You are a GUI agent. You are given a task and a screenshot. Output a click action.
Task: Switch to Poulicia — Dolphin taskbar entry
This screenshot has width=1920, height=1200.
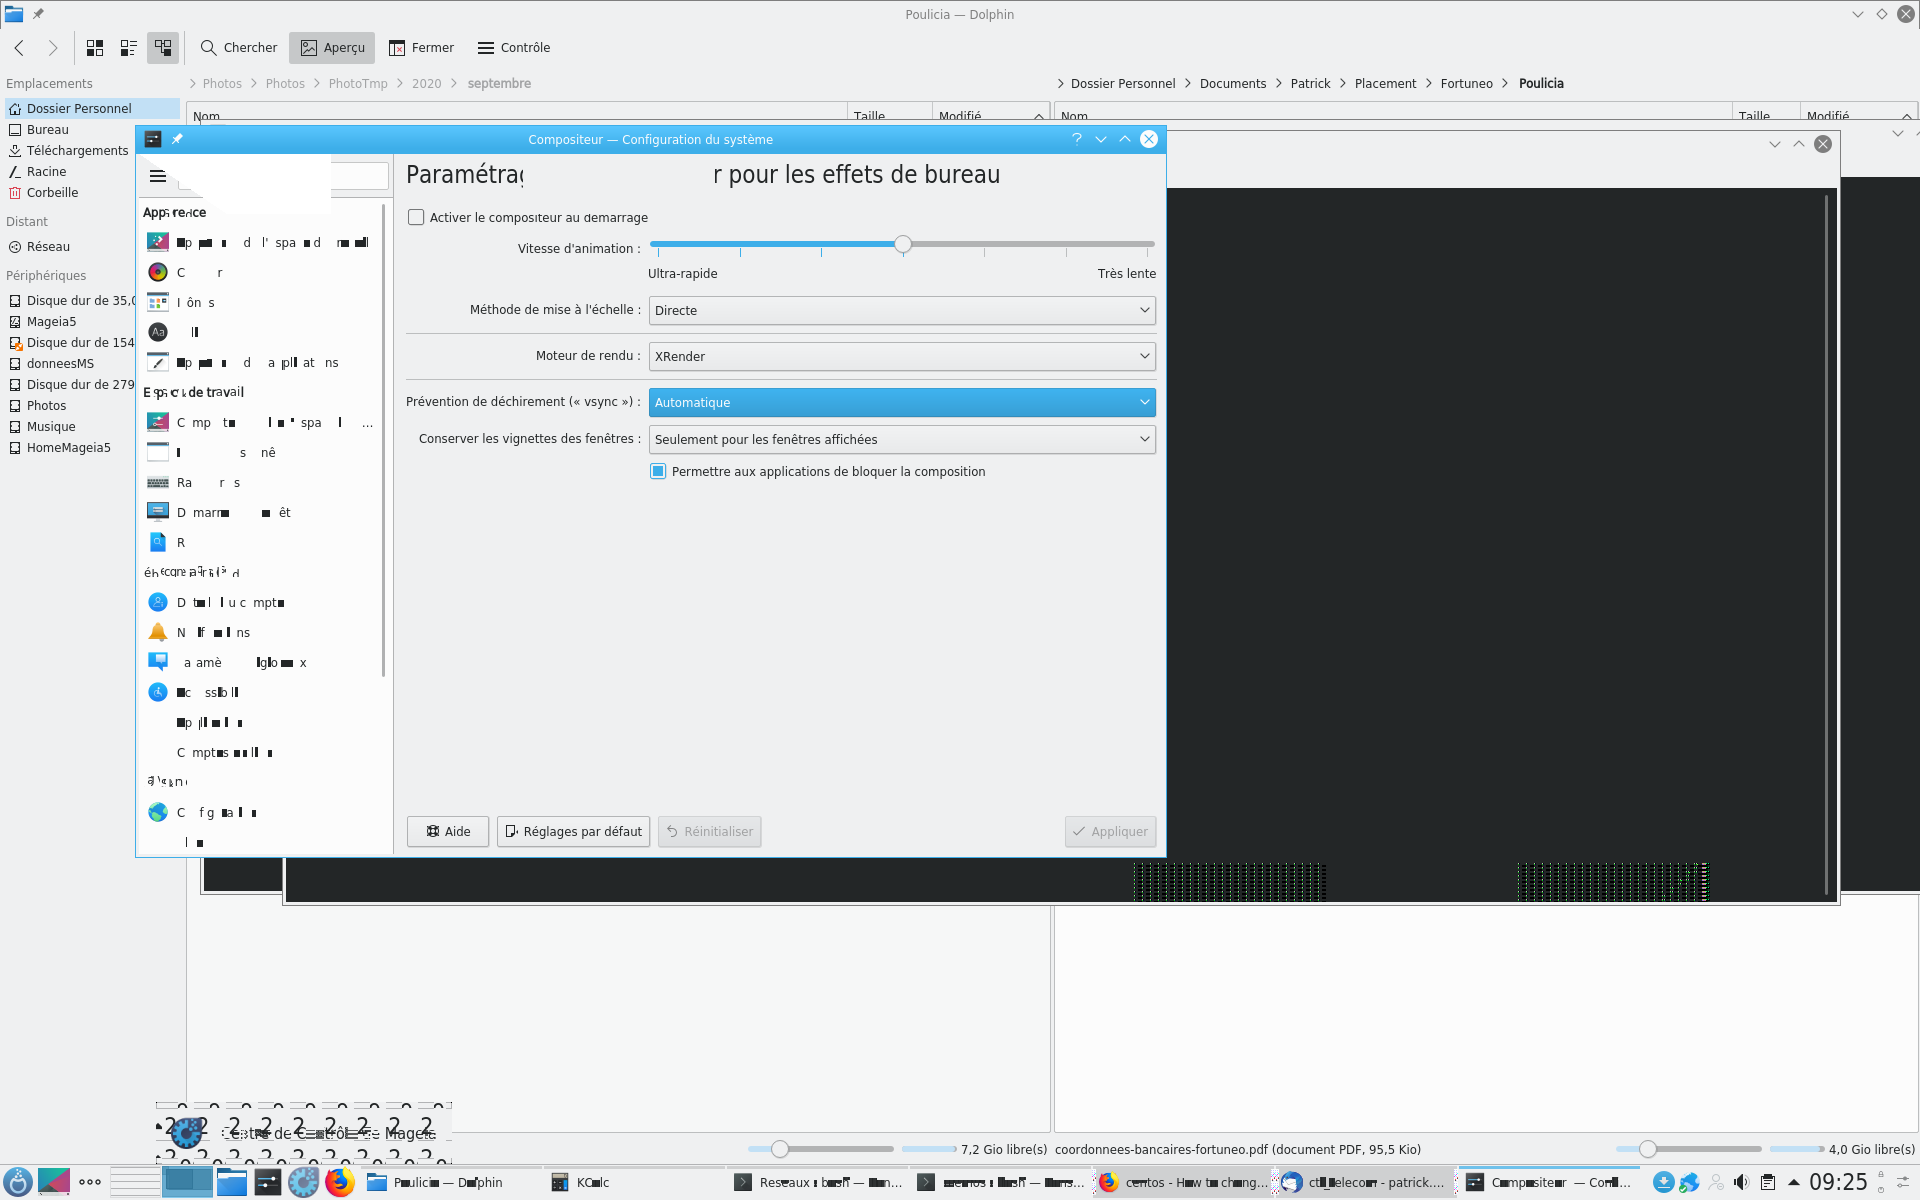tap(451, 1182)
